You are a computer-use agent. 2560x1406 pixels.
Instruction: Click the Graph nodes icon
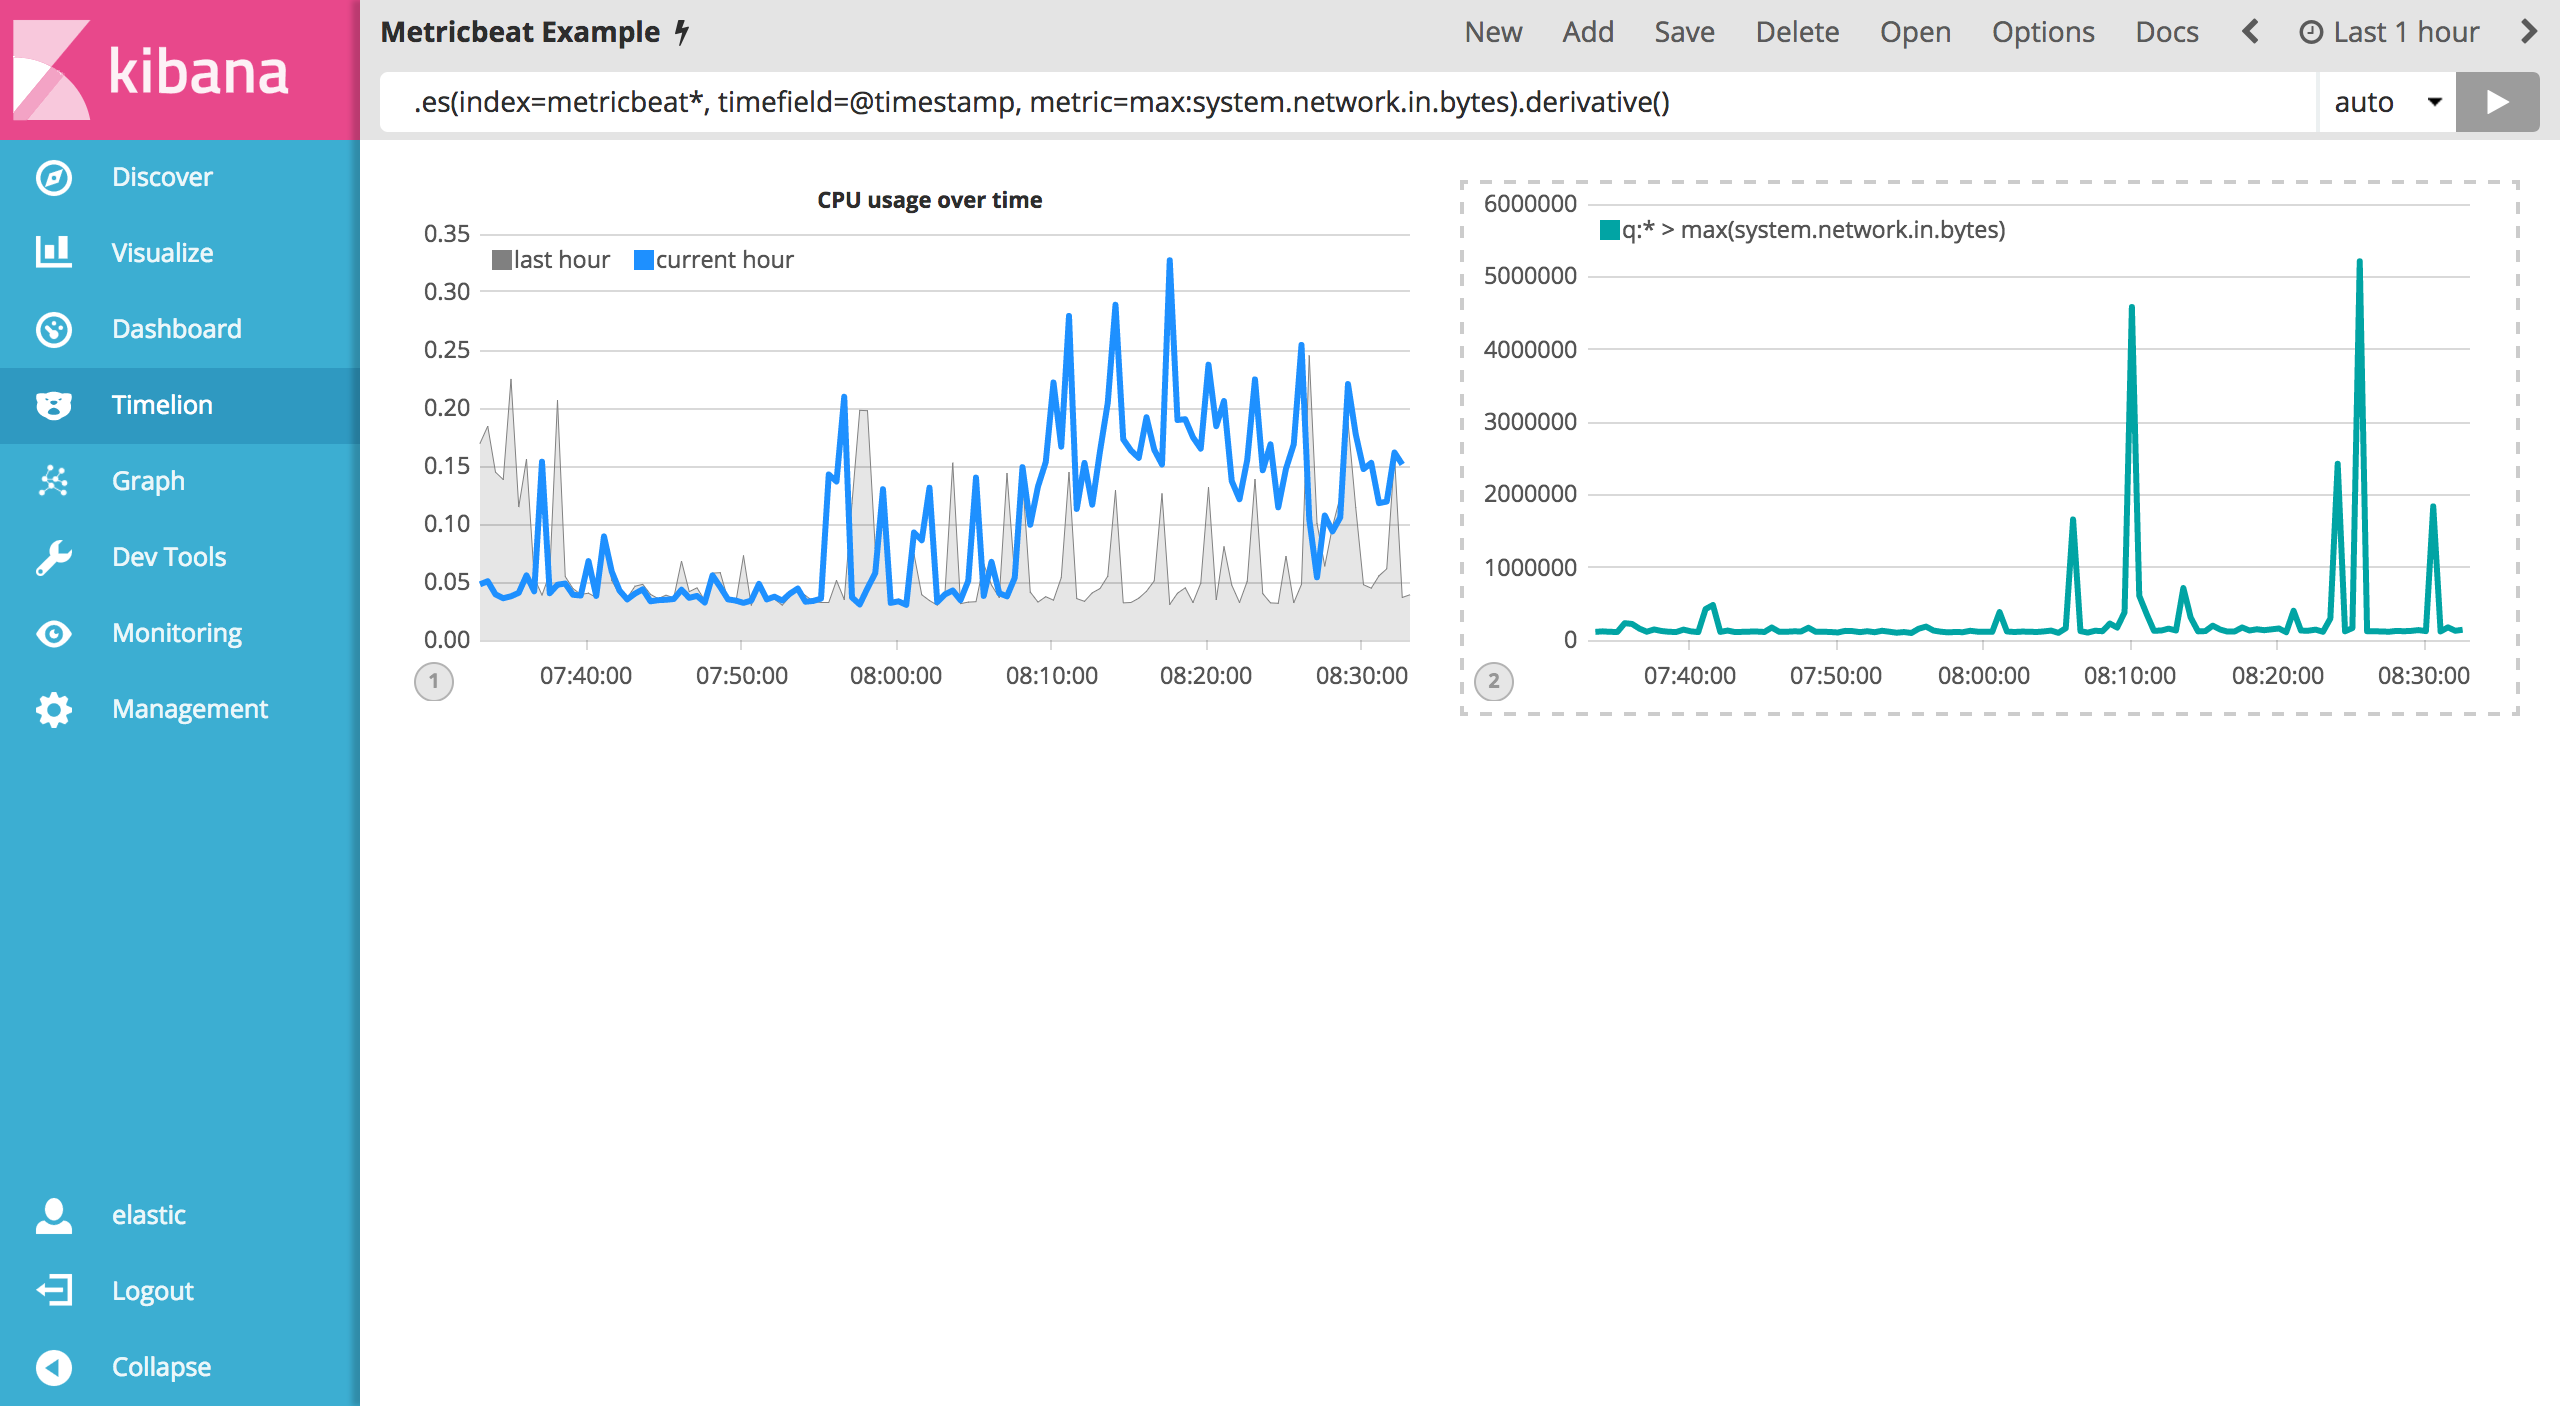point(53,481)
